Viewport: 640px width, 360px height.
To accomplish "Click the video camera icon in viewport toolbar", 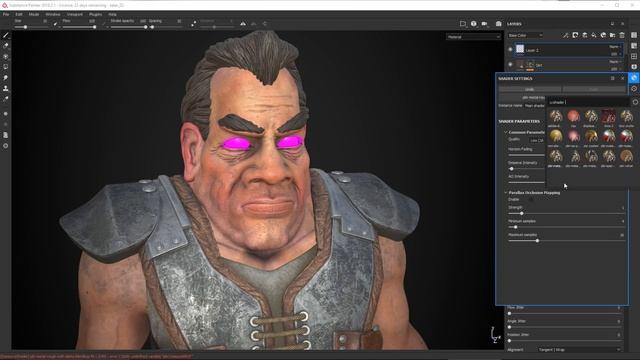I will 484,24.
